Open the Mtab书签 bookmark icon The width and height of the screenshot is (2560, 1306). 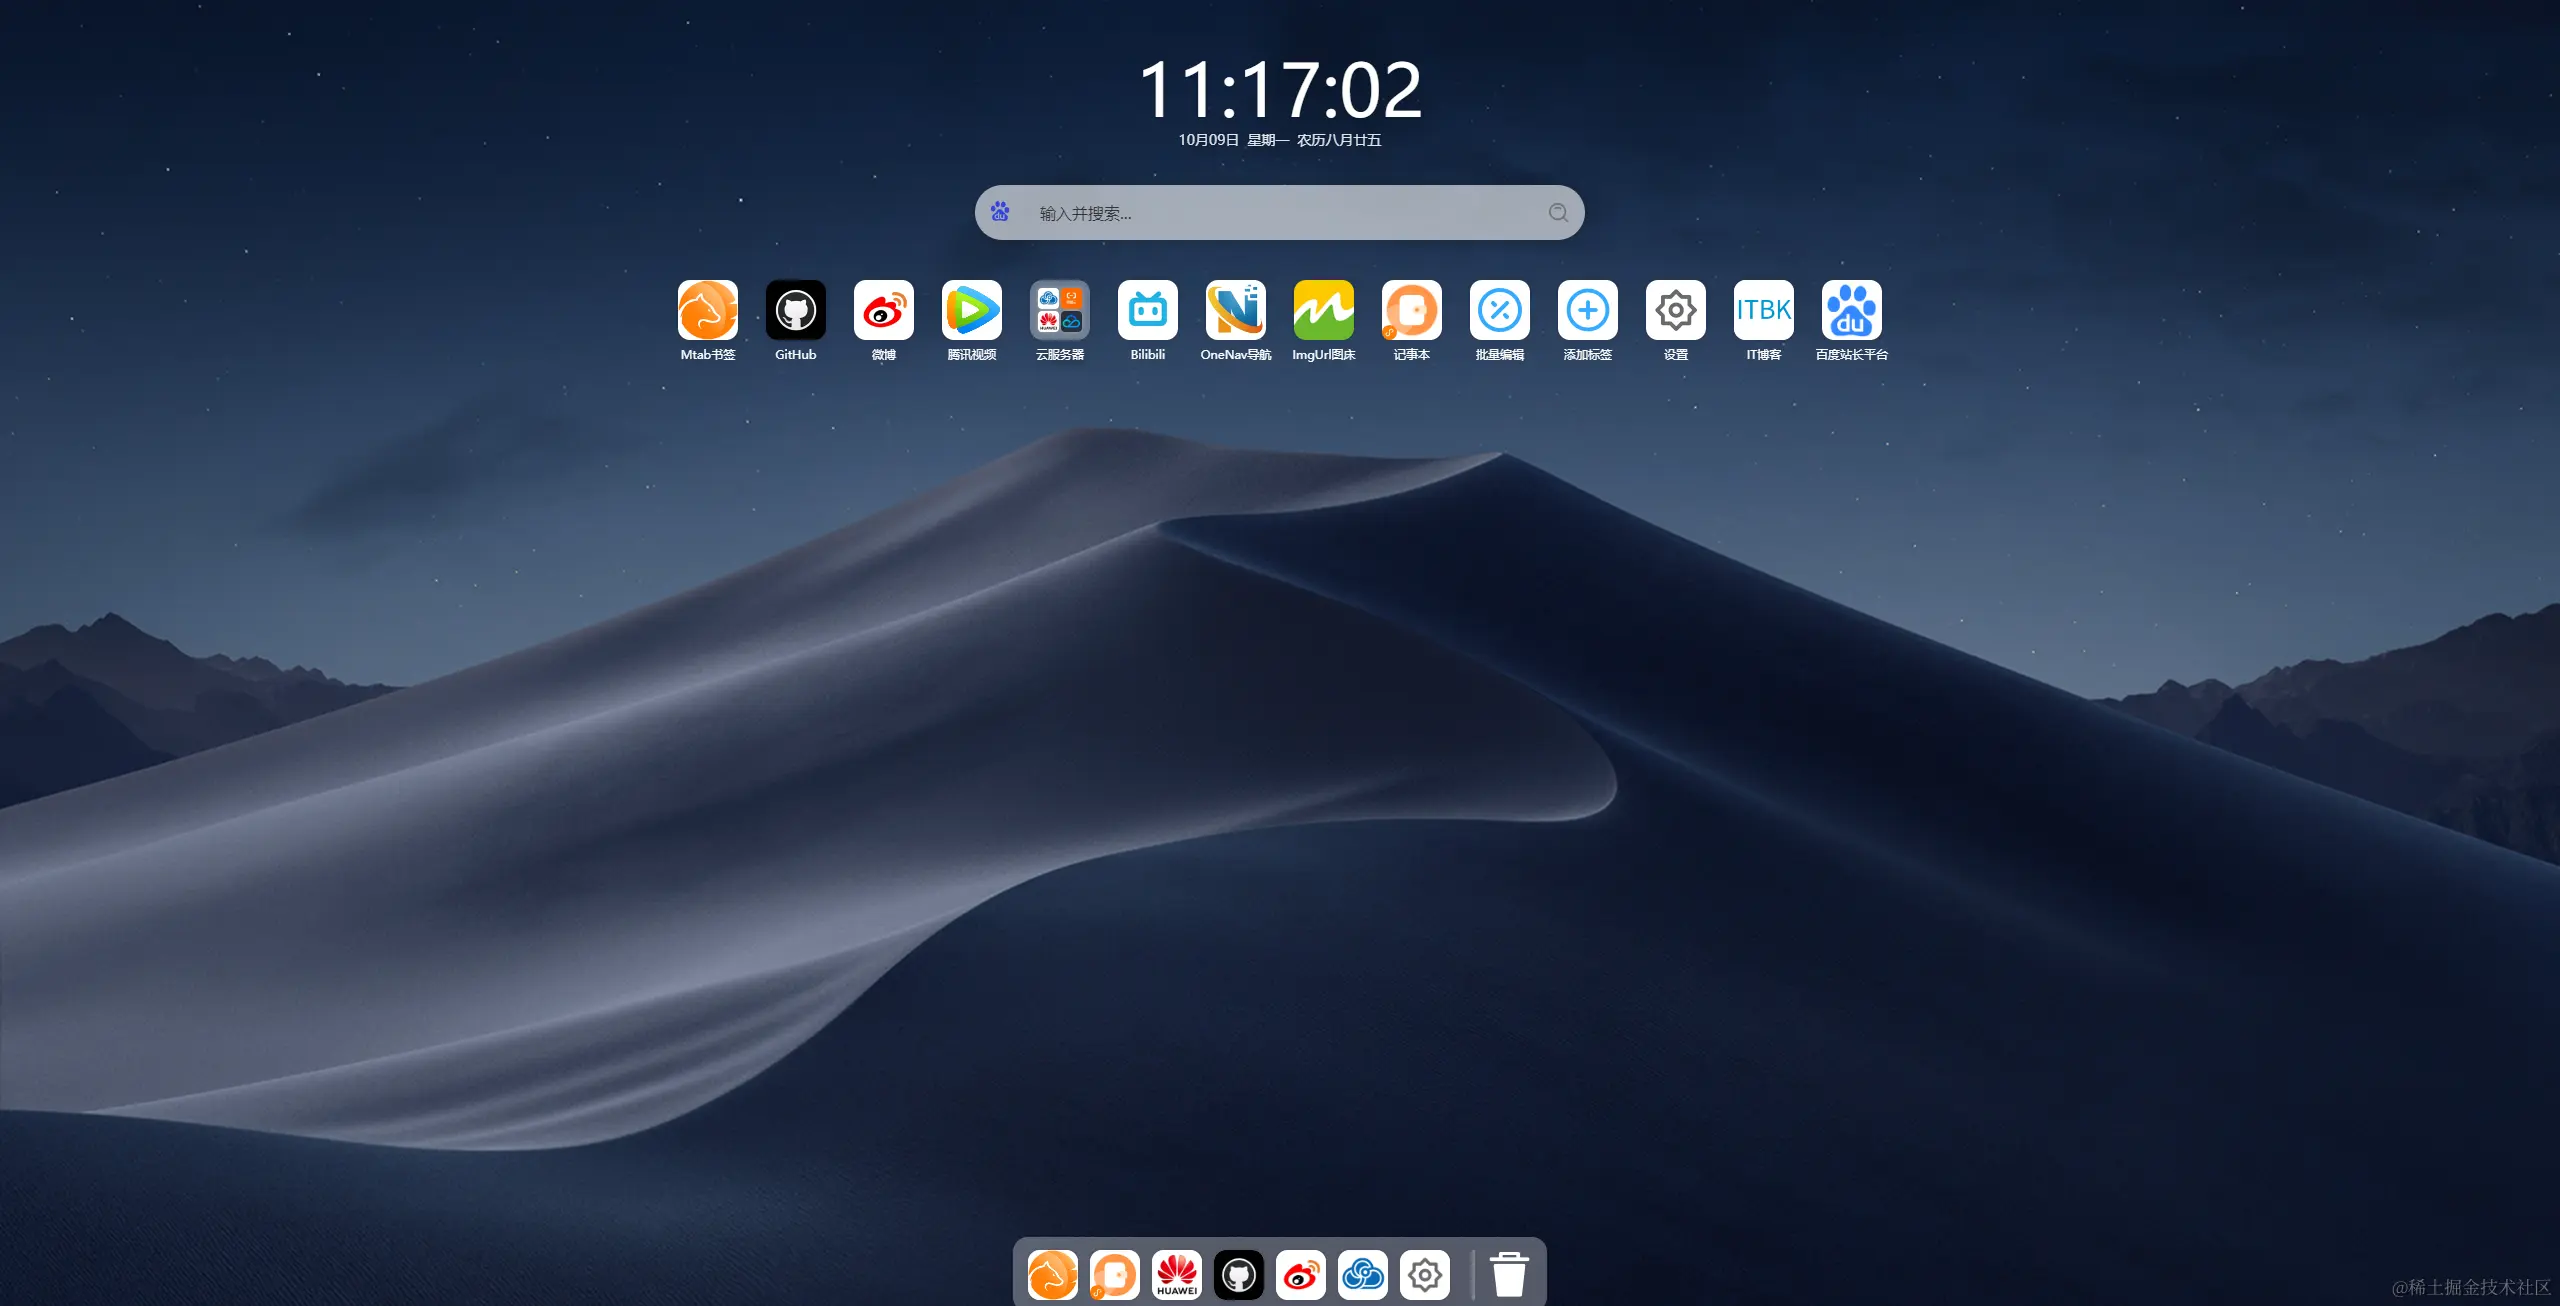tap(707, 310)
